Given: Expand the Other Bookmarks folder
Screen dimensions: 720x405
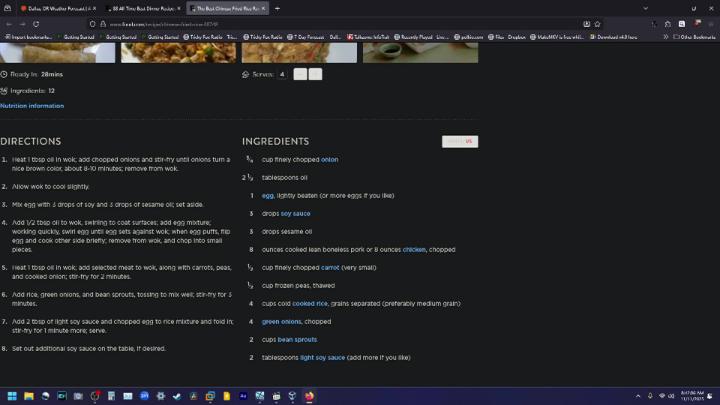Looking at the screenshot, I should pyautogui.click(x=696, y=37).
